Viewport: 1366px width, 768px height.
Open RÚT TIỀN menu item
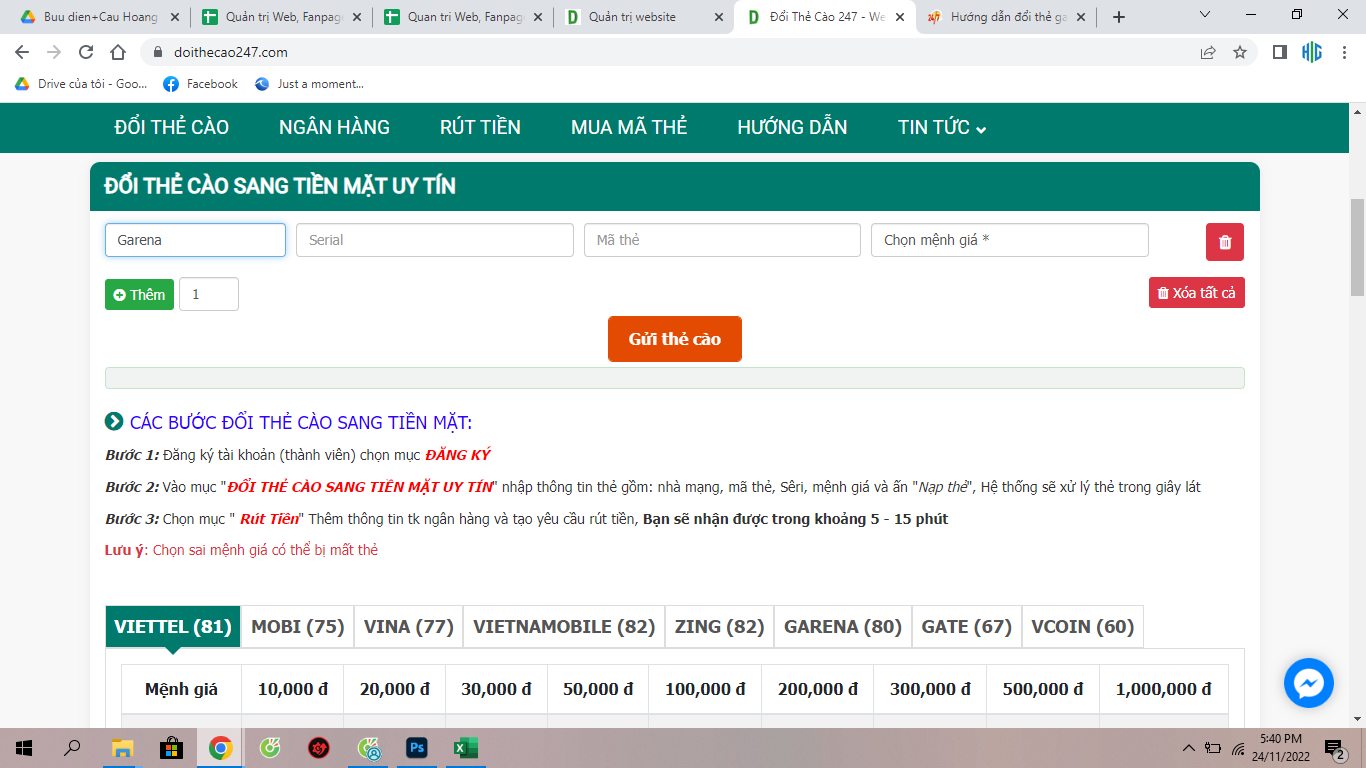(480, 127)
